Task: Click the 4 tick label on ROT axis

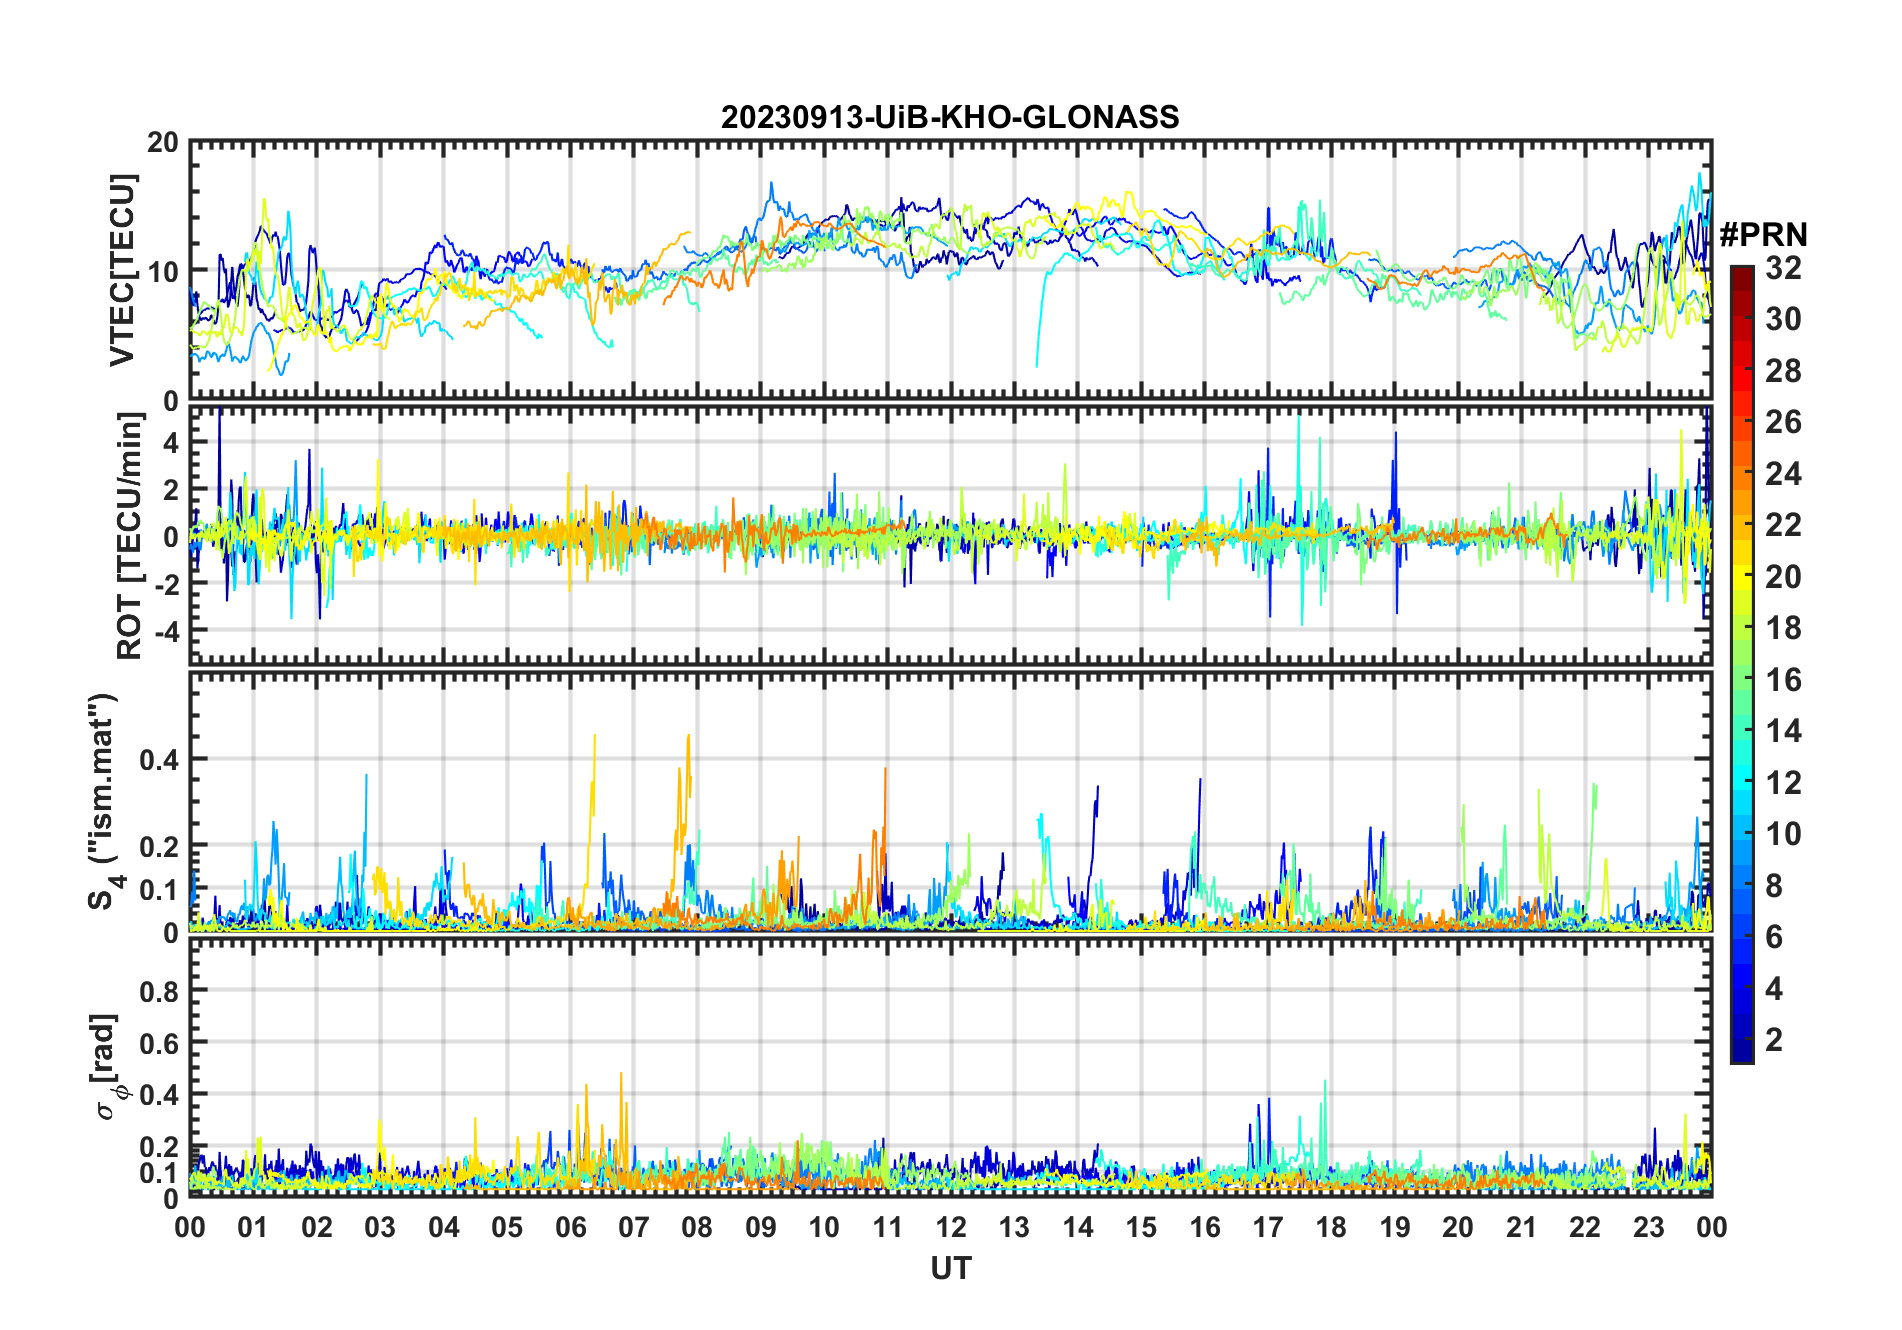Action: (171, 442)
